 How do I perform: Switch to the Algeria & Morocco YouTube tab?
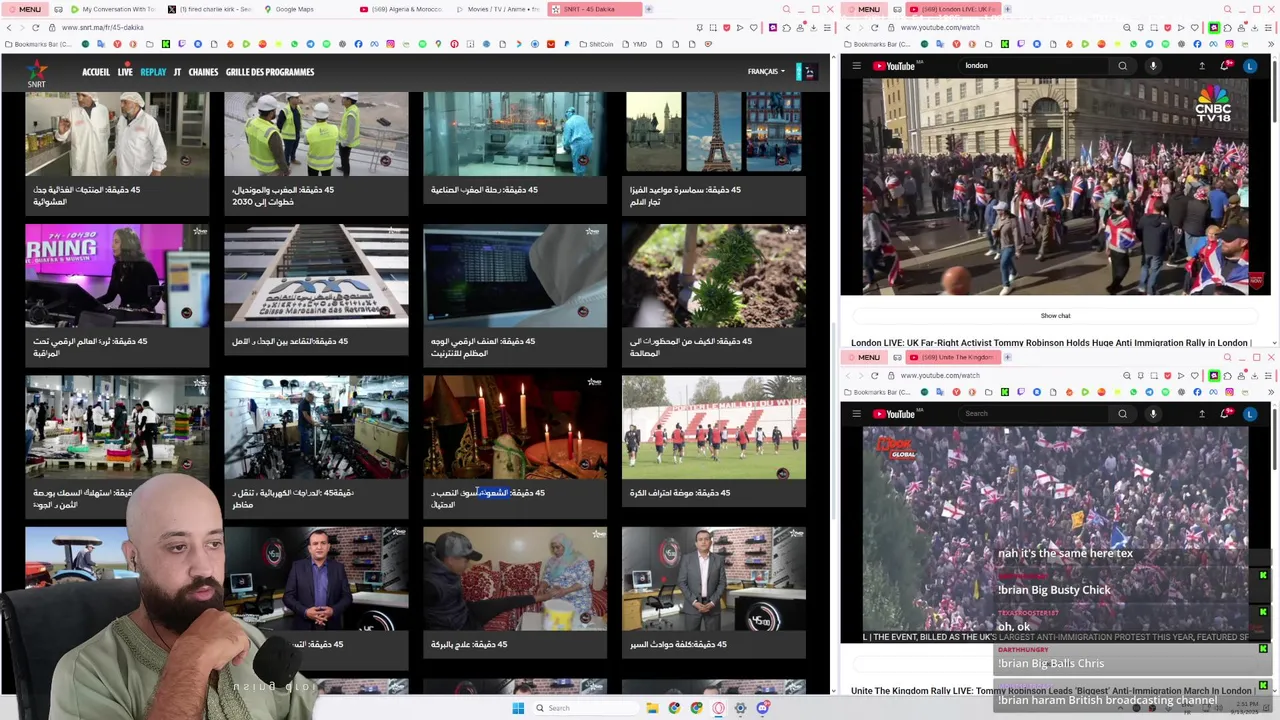pyautogui.click(x=400, y=9)
